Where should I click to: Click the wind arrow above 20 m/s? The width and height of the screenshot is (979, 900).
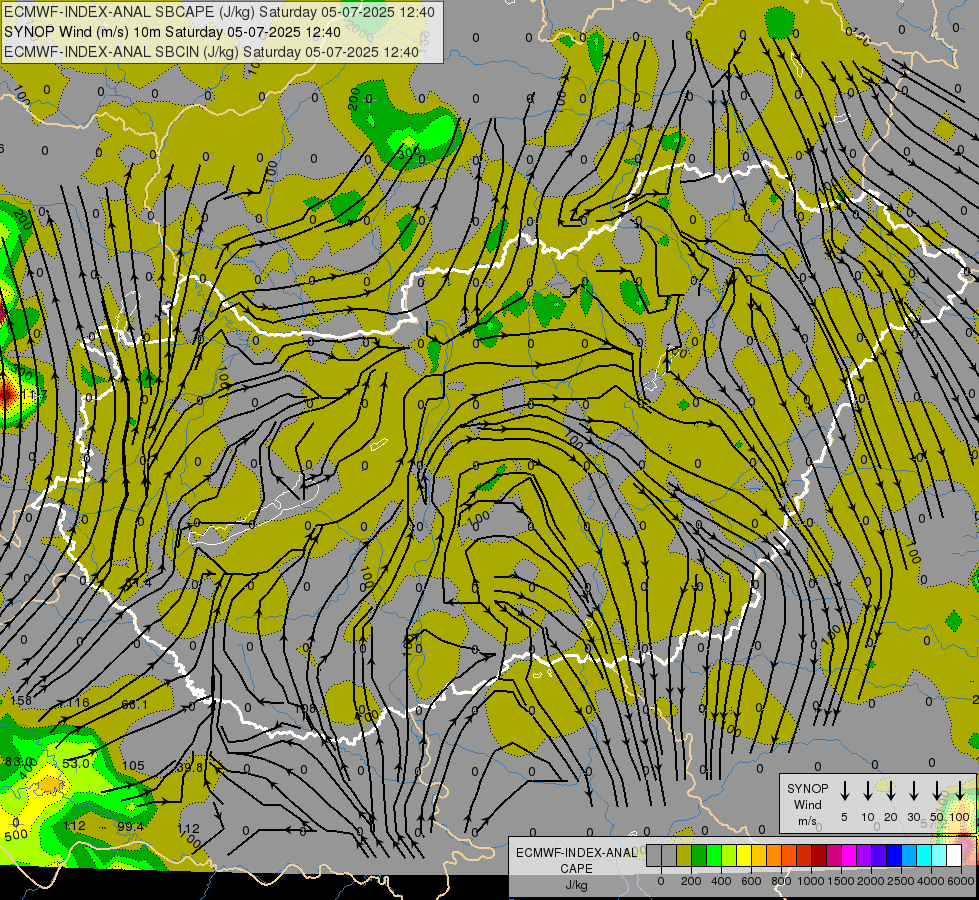tap(891, 791)
